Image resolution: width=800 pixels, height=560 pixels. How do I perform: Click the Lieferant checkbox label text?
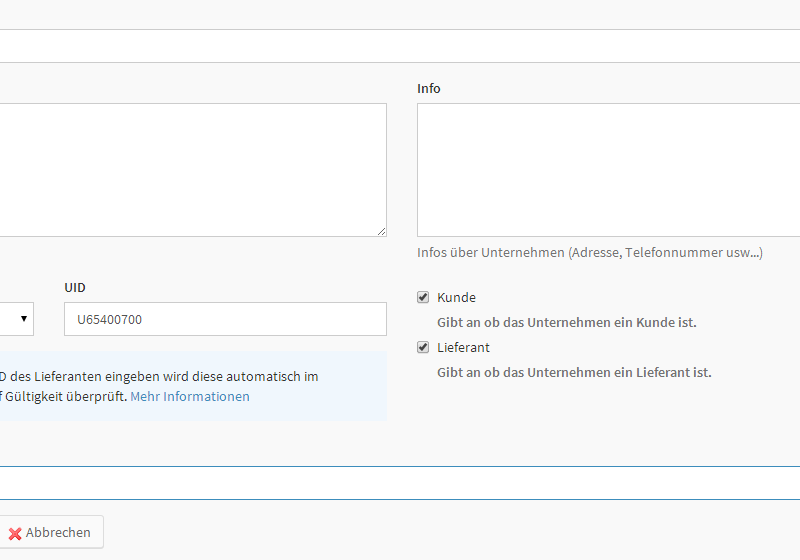pyautogui.click(x=463, y=348)
